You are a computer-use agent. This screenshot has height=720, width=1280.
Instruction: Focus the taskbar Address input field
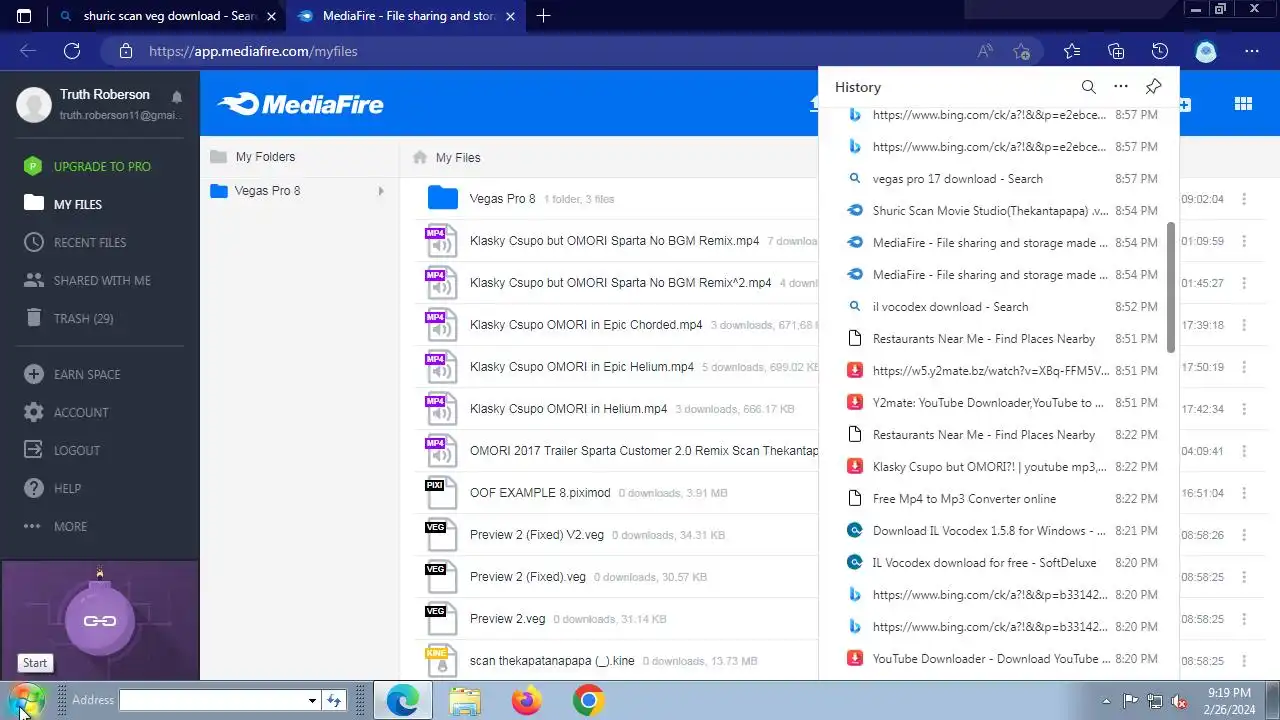click(212, 701)
